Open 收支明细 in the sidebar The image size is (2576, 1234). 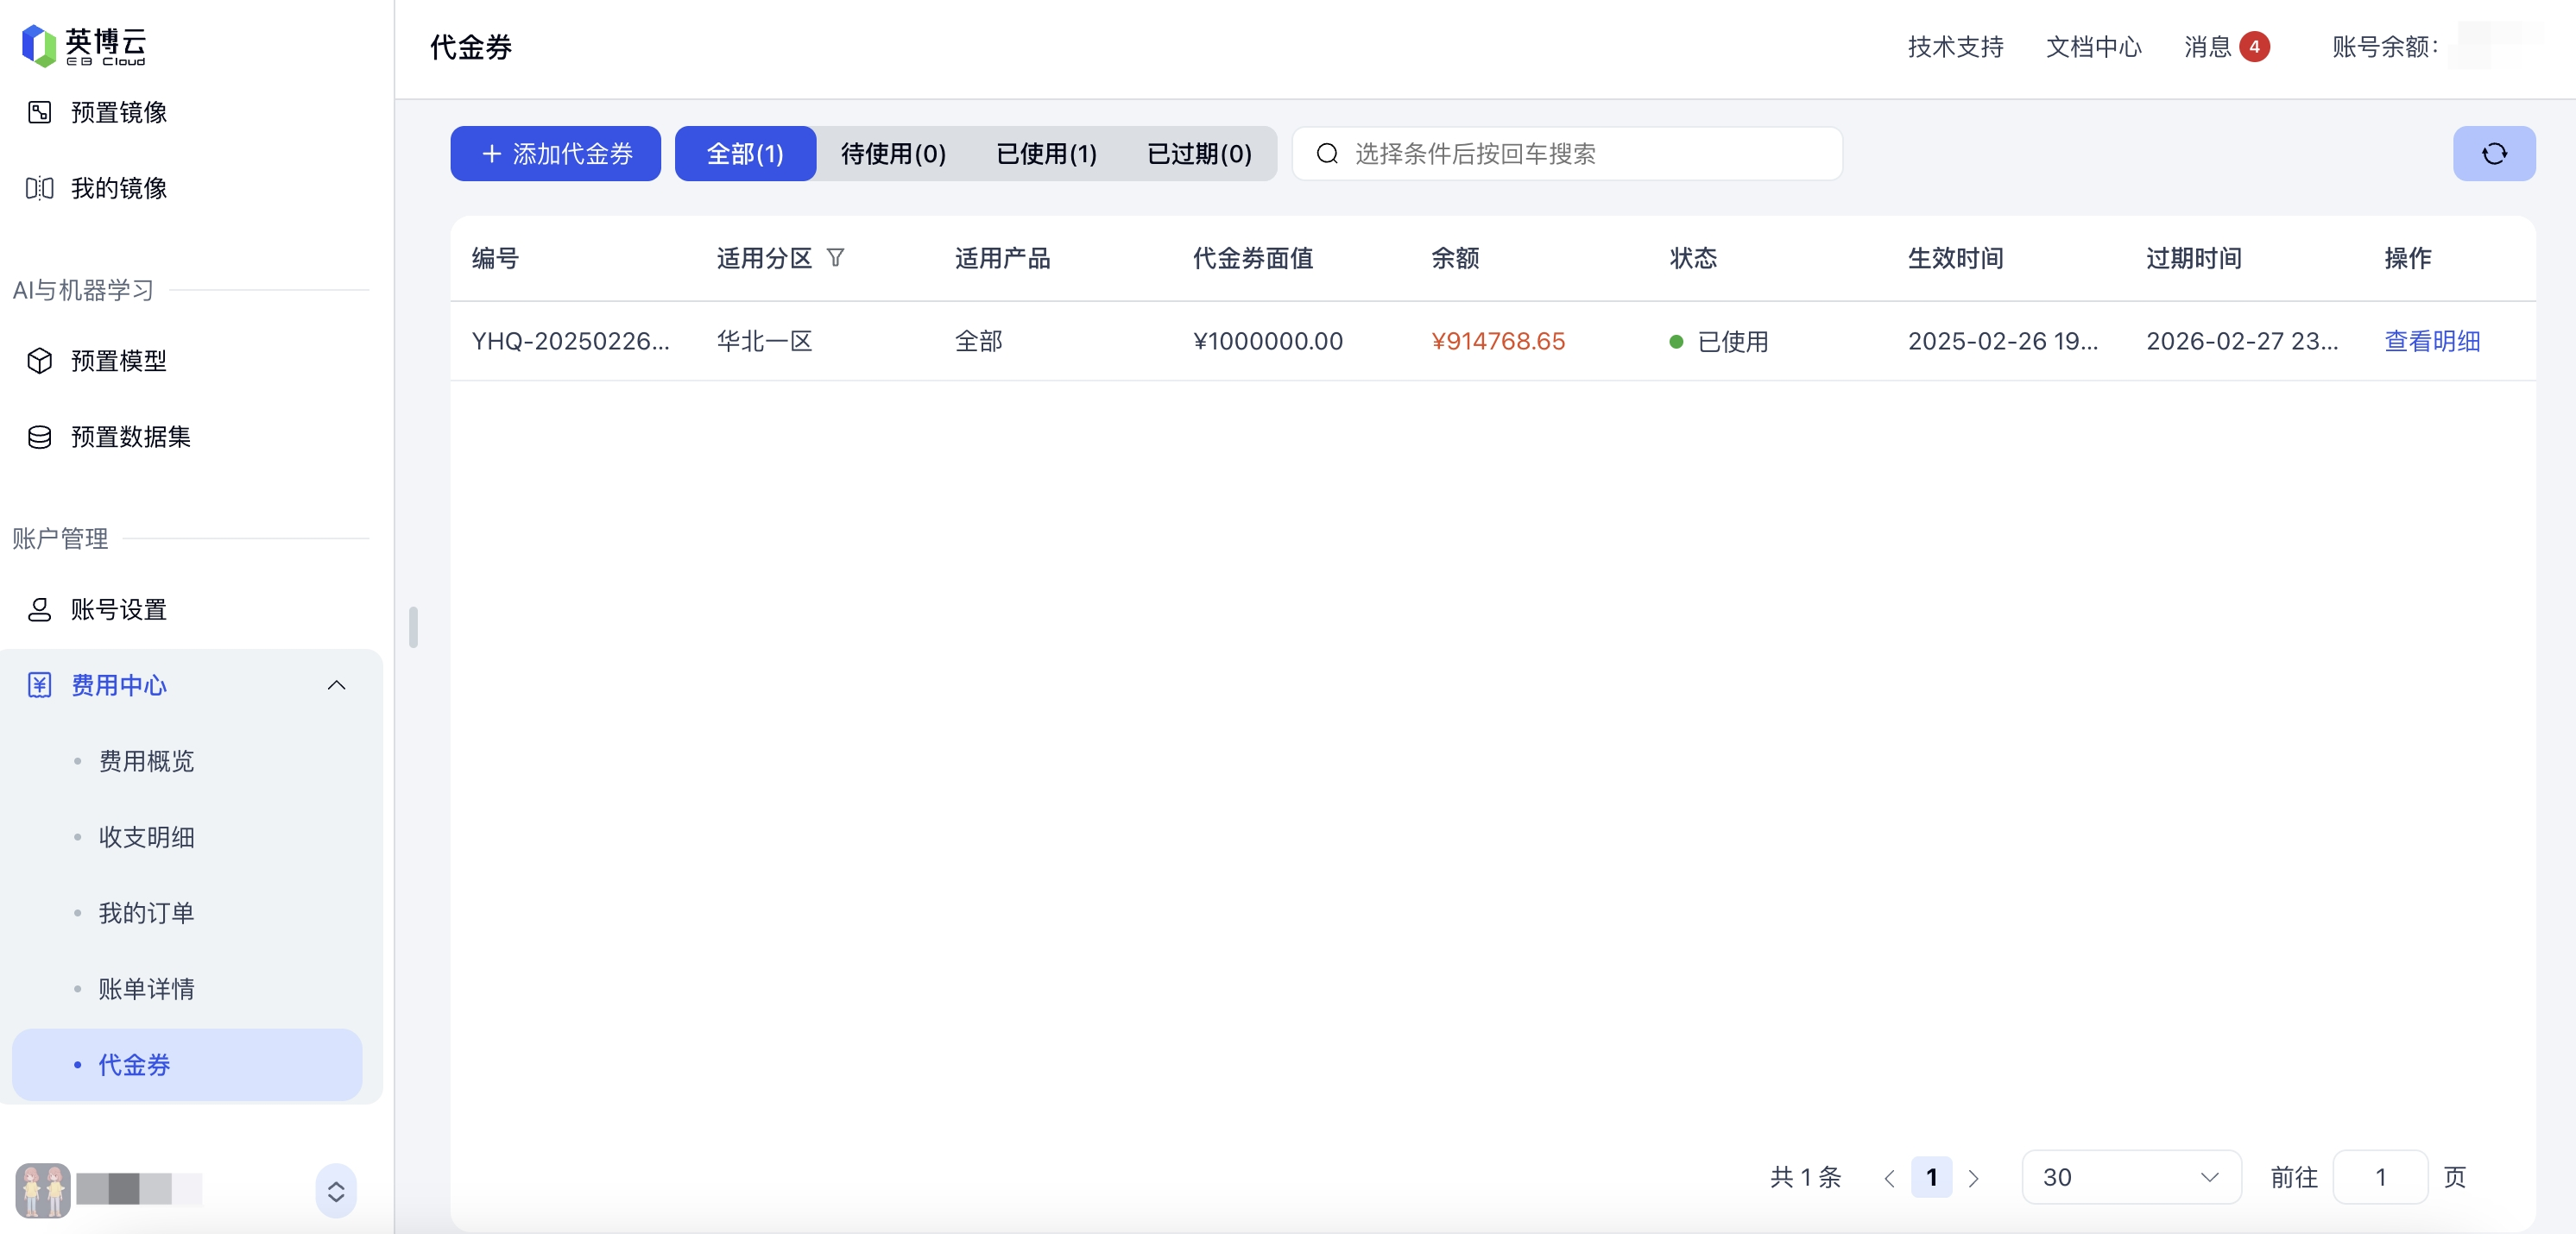tap(146, 837)
